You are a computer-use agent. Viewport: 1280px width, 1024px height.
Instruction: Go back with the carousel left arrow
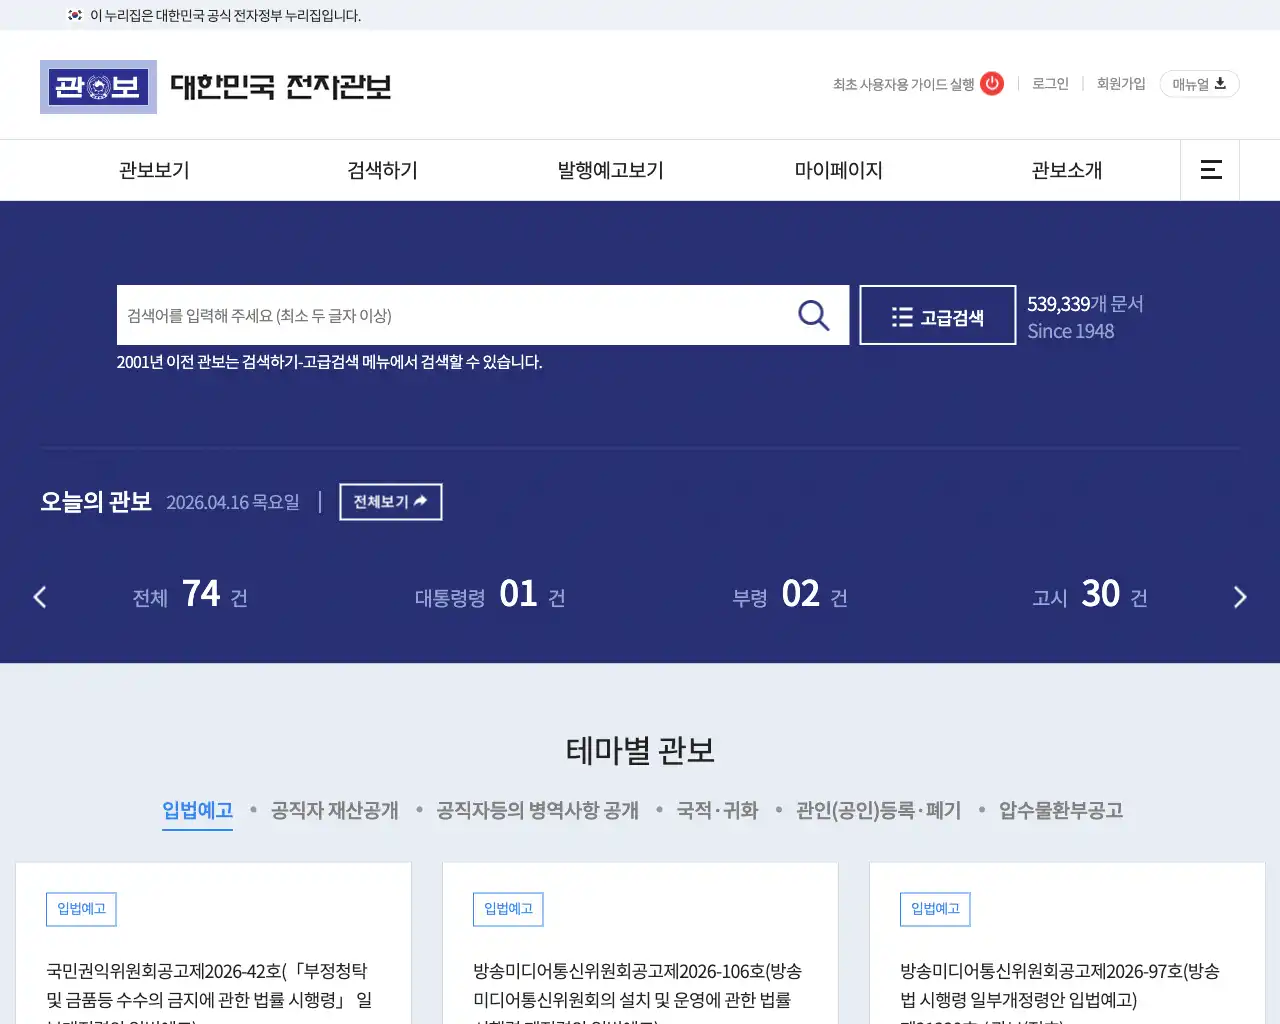tap(40, 597)
